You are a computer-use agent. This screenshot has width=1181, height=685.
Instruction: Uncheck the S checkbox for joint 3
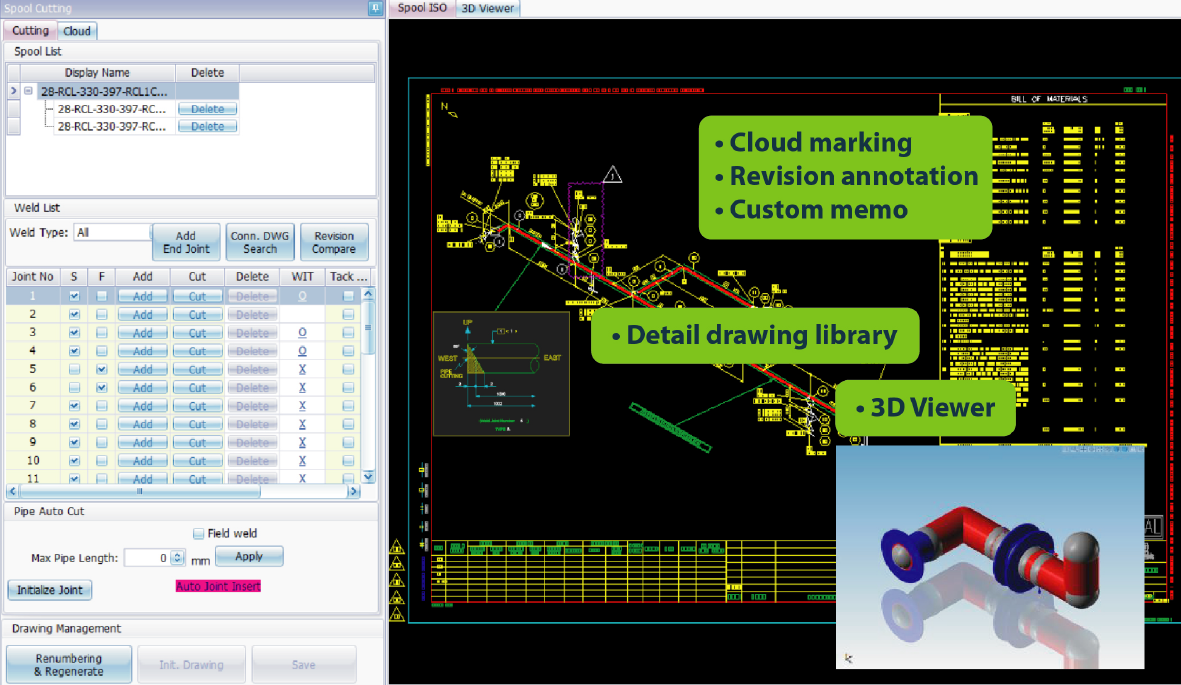coord(74,333)
